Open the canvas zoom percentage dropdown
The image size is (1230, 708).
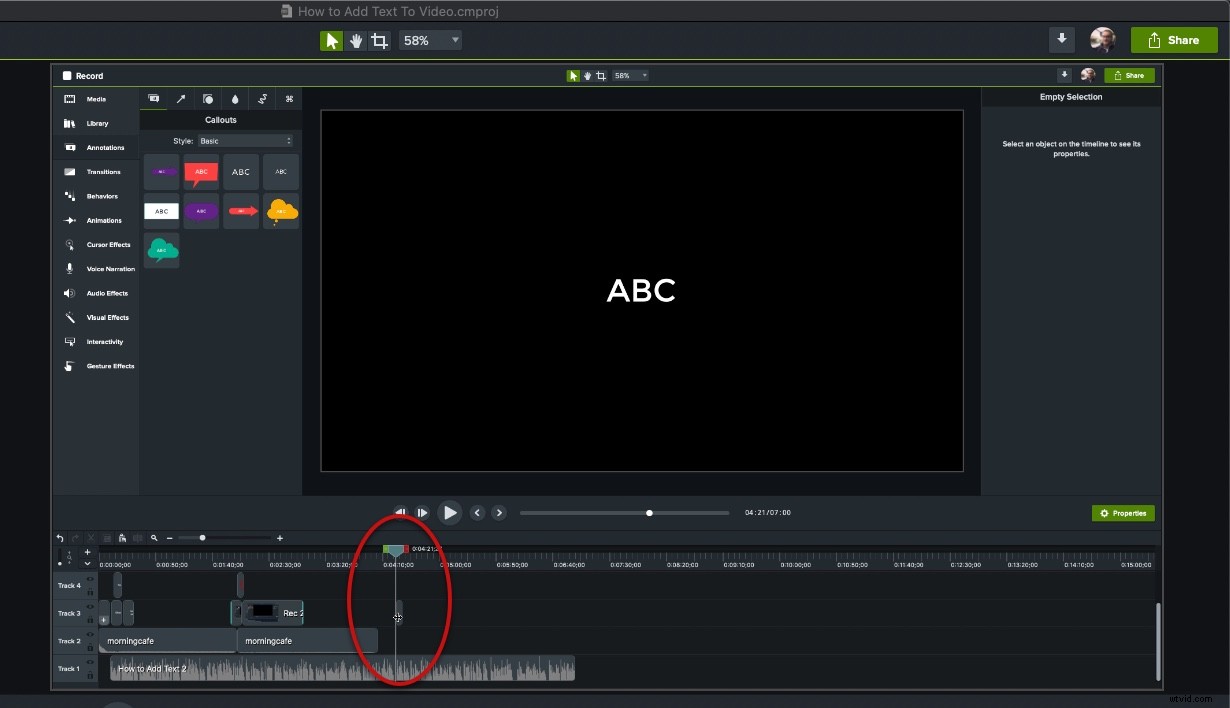[430, 40]
